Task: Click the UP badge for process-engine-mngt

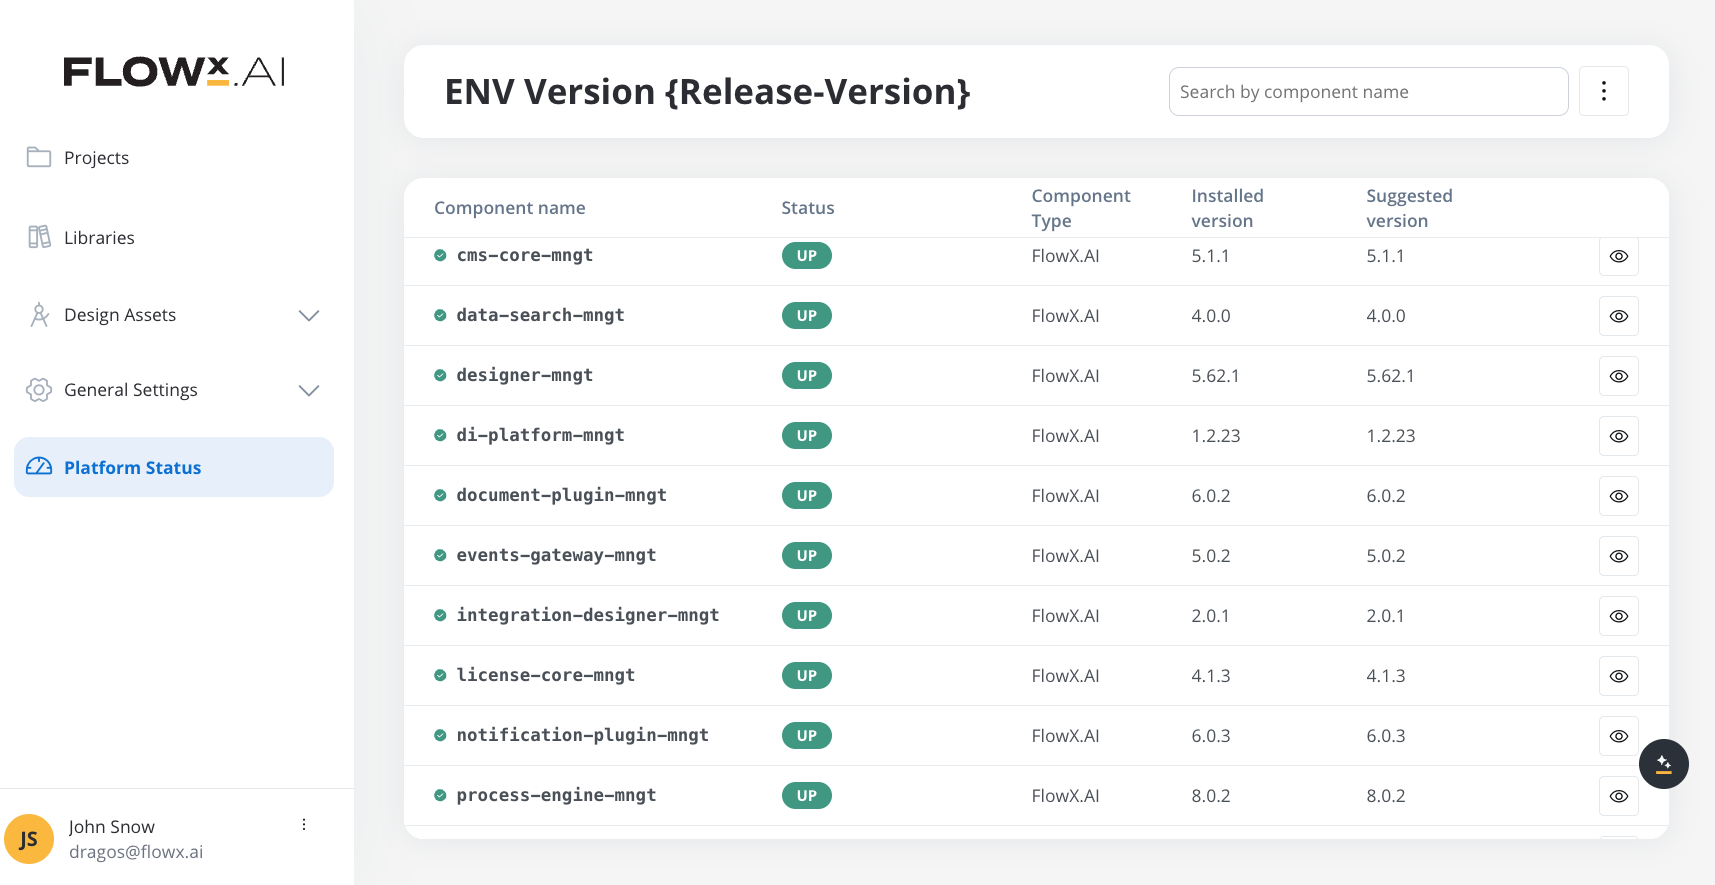Action: click(x=807, y=796)
